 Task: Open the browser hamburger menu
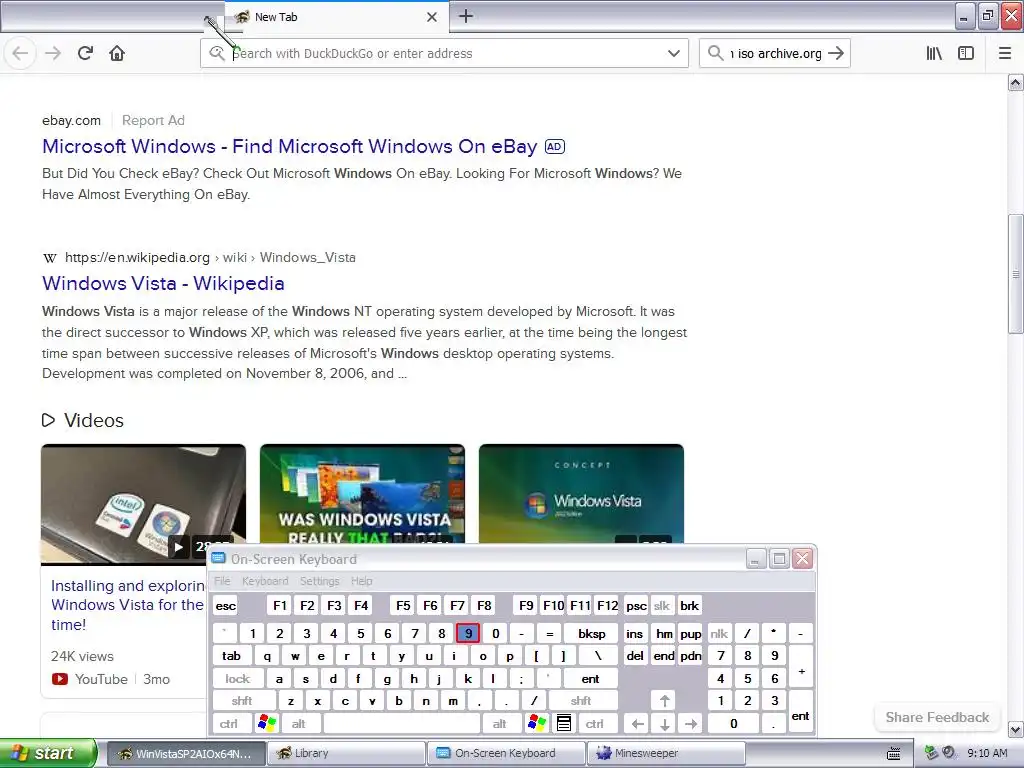pyautogui.click(x=1005, y=53)
